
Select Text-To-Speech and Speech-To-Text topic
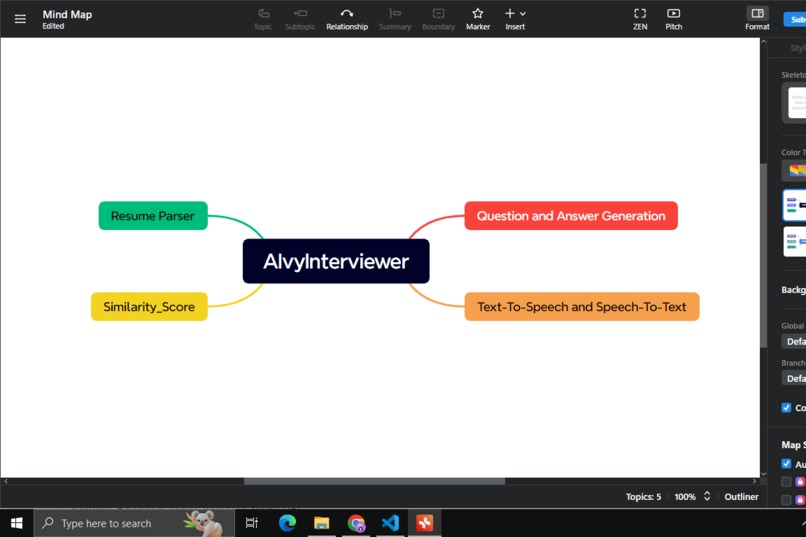point(582,307)
